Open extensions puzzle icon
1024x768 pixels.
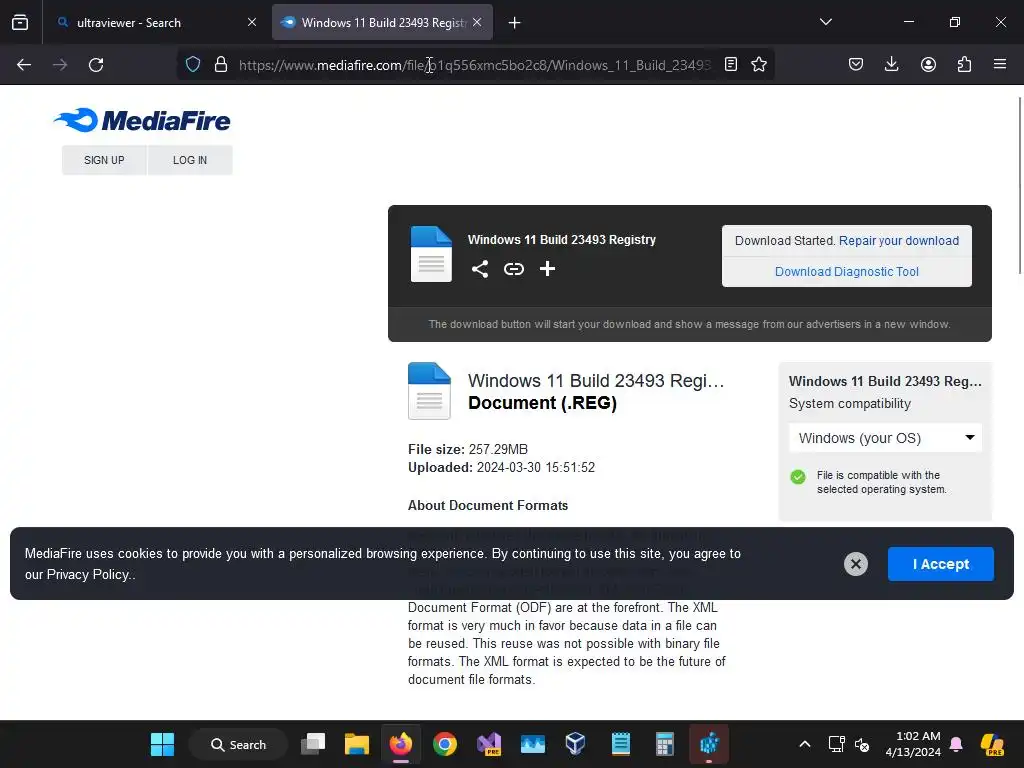(x=964, y=65)
